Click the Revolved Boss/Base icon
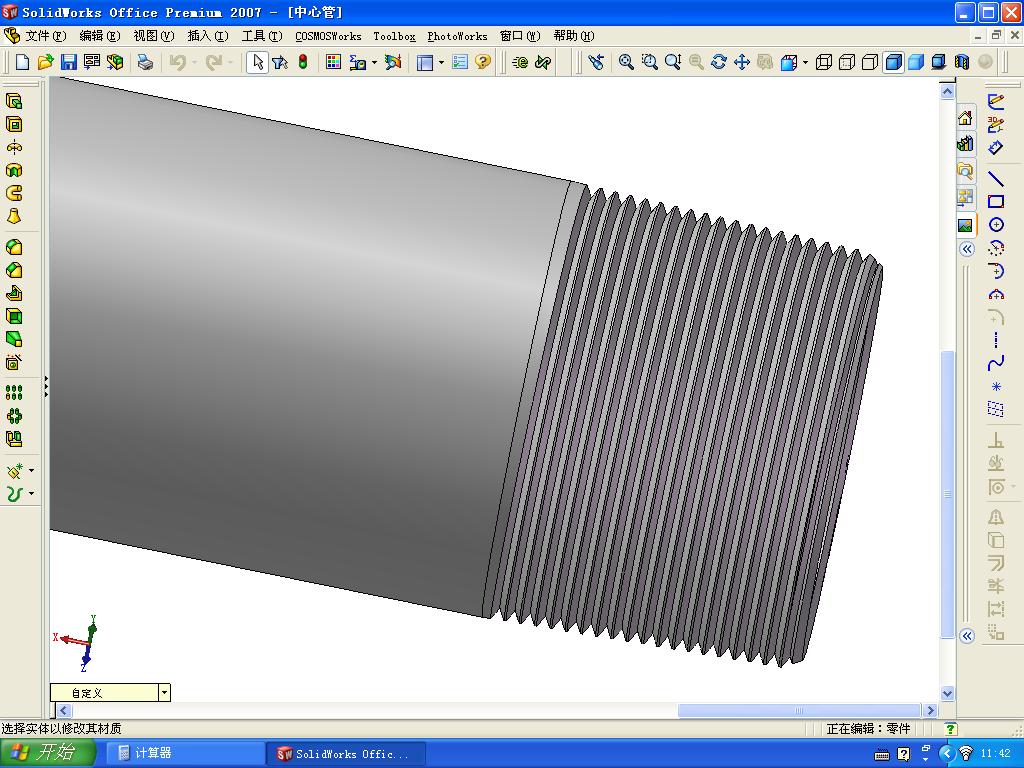Screen dimensions: 1024x768 [14, 148]
